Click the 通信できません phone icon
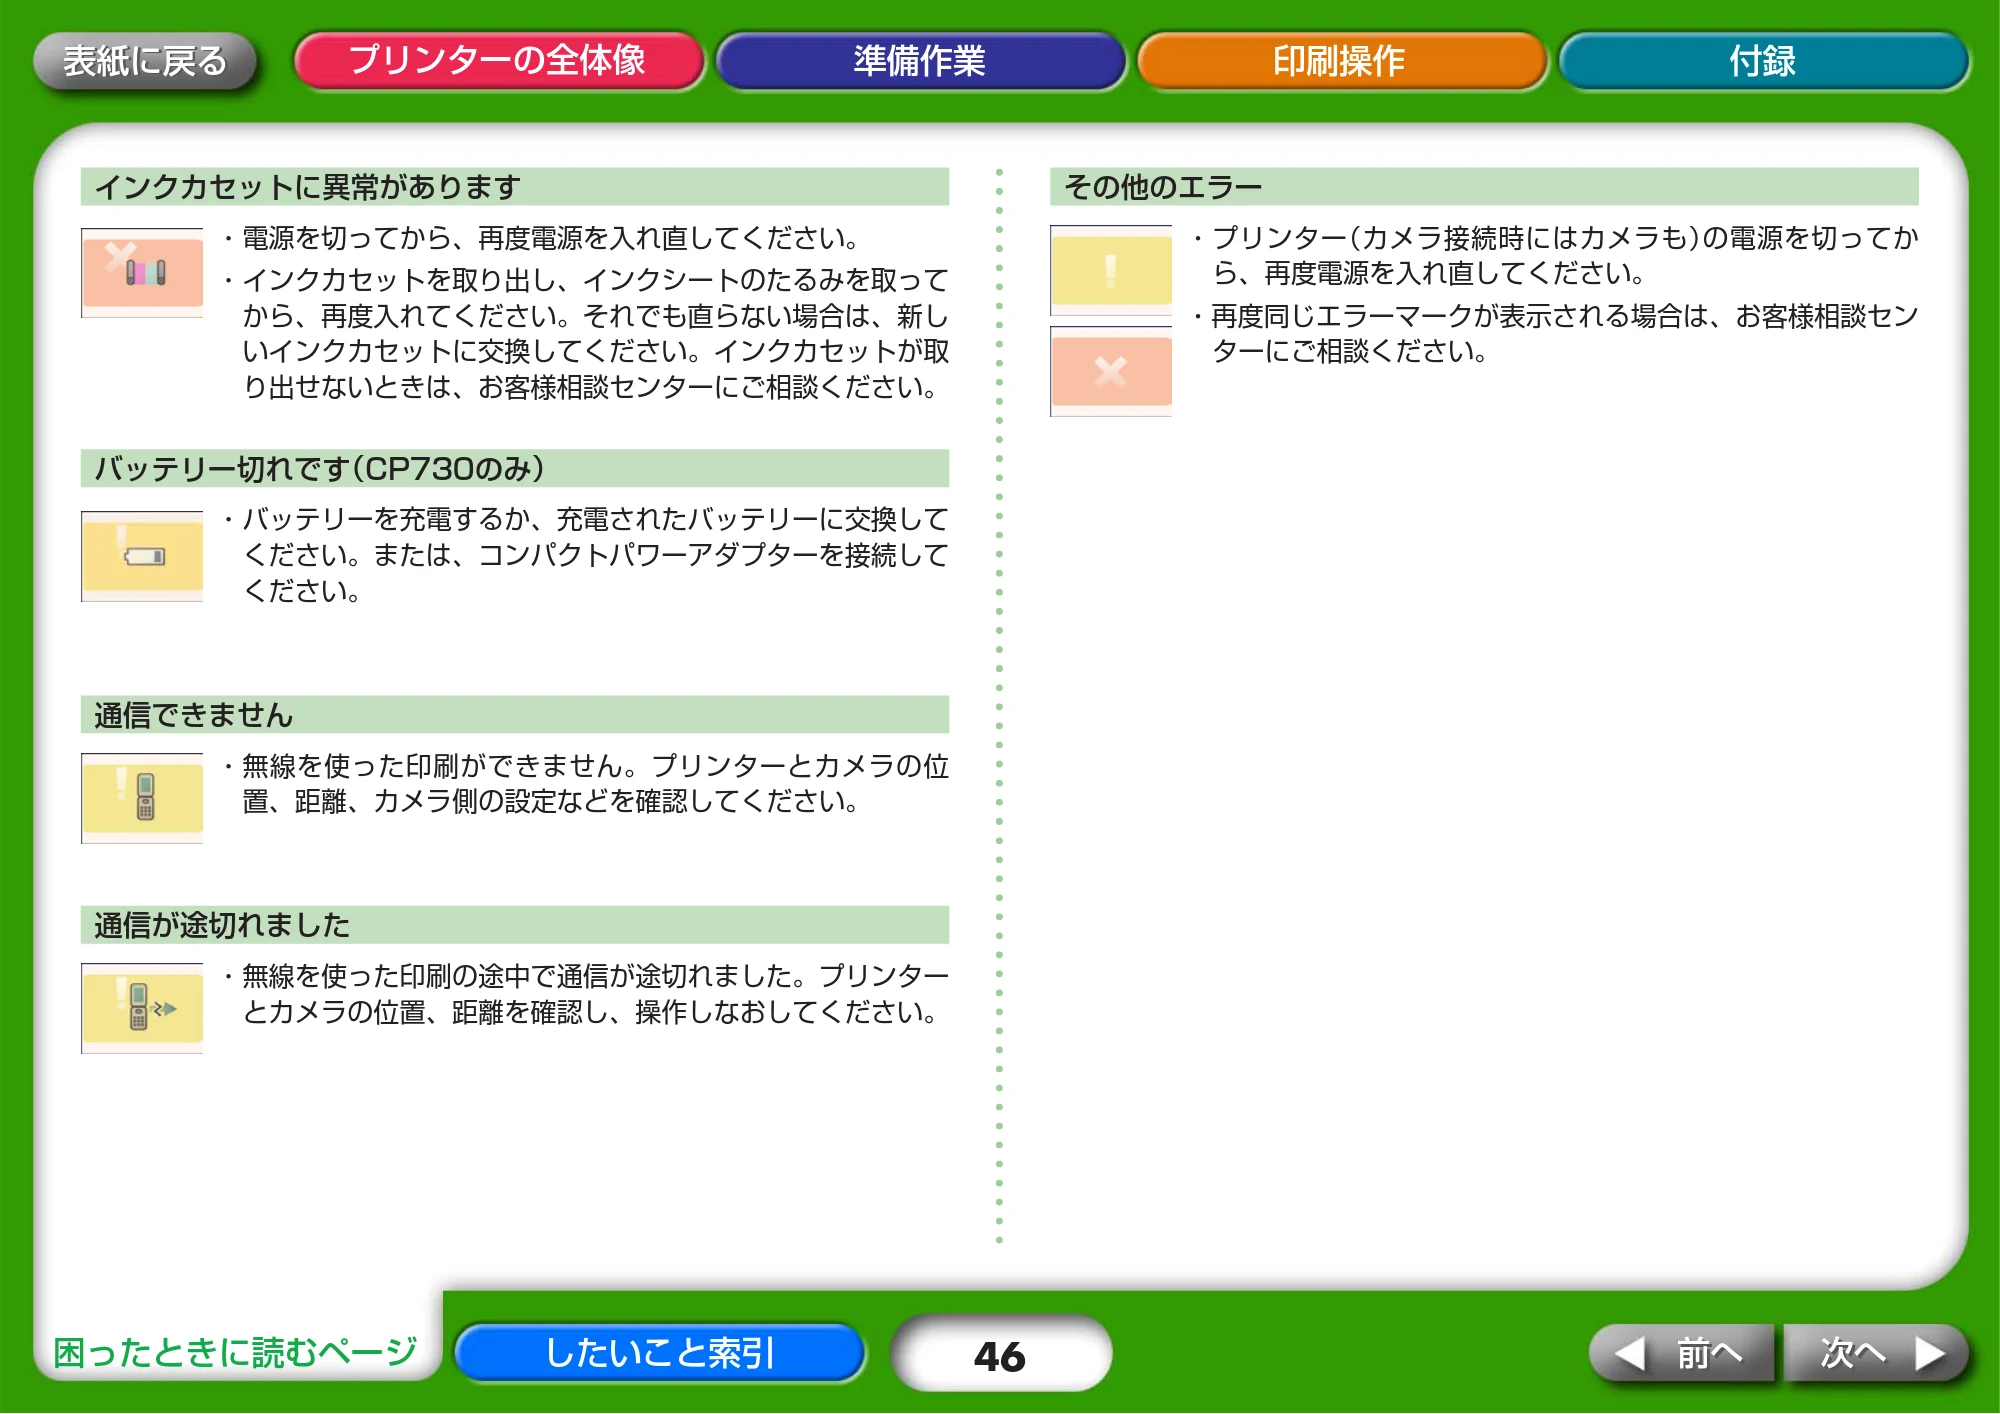The height and width of the screenshot is (1414, 2000). coord(142,798)
